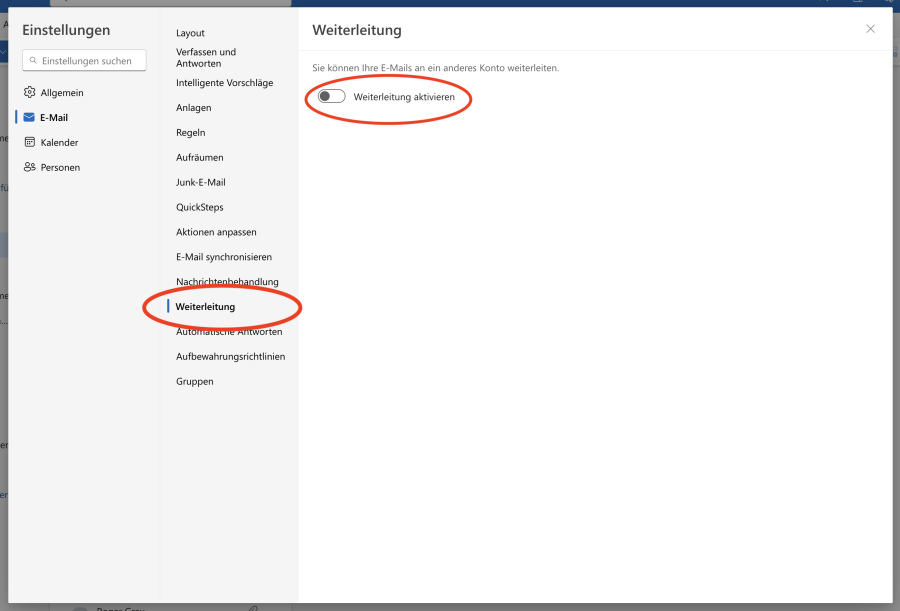
Task: Enable the Weiterleitung aktivieren toggle
Action: (x=331, y=97)
